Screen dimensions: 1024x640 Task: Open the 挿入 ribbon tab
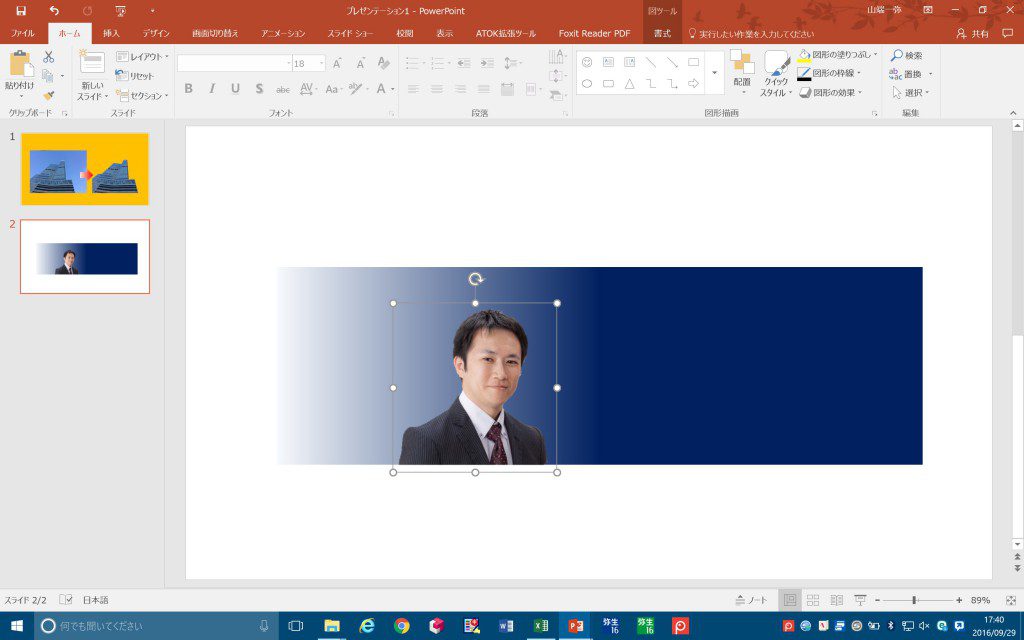tap(111, 33)
